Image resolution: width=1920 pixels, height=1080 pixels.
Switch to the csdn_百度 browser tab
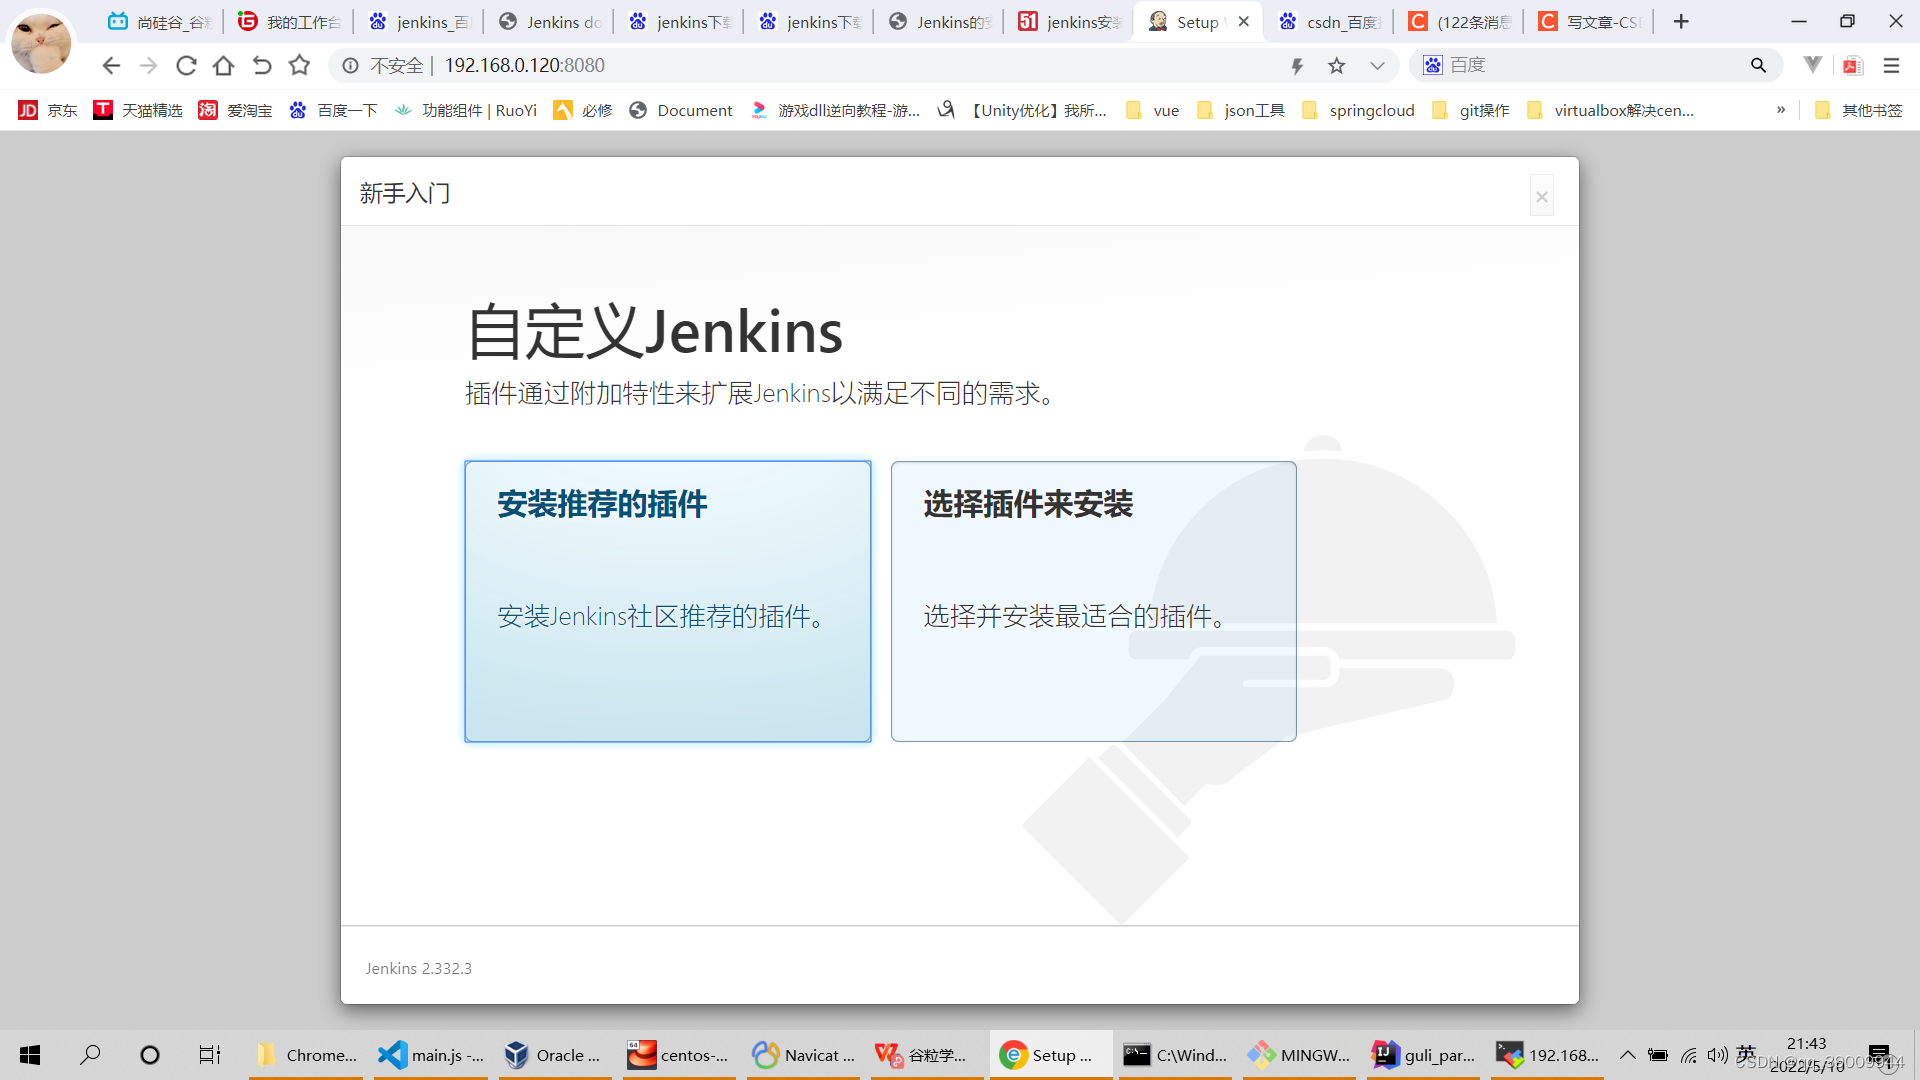click(1329, 21)
